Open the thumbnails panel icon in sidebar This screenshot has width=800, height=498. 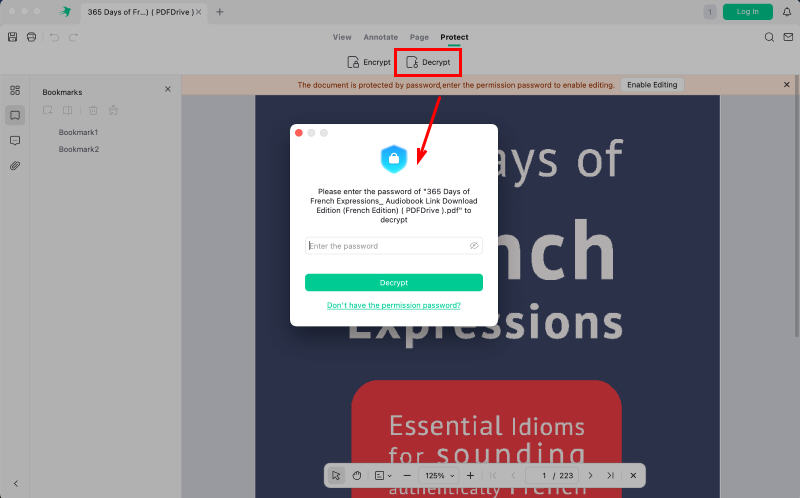[15, 90]
